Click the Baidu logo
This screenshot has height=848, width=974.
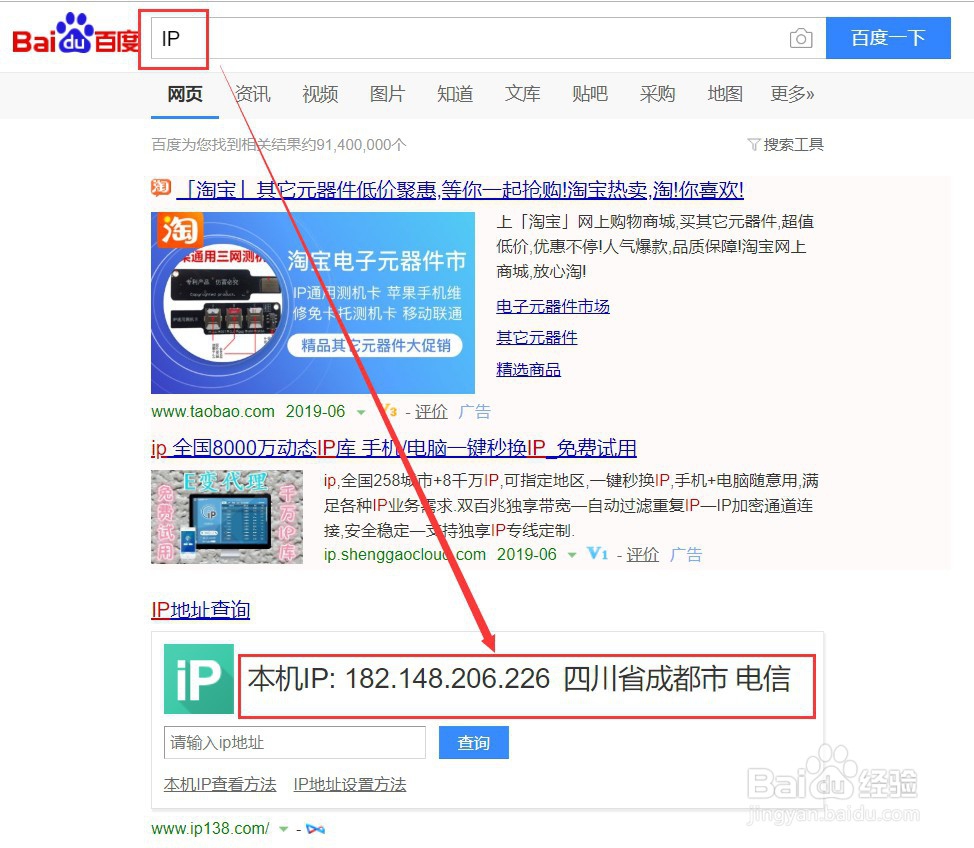point(75,35)
